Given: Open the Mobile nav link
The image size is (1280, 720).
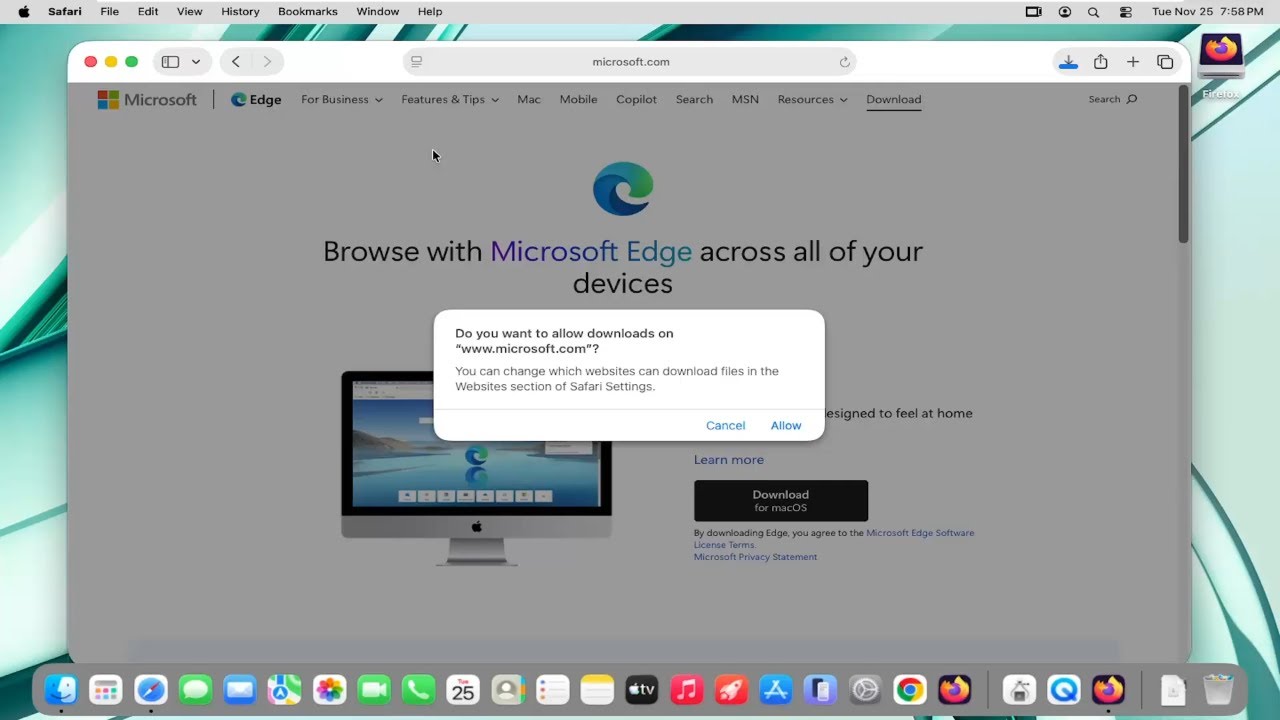Looking at the screenshot, I should click(578, 99).
